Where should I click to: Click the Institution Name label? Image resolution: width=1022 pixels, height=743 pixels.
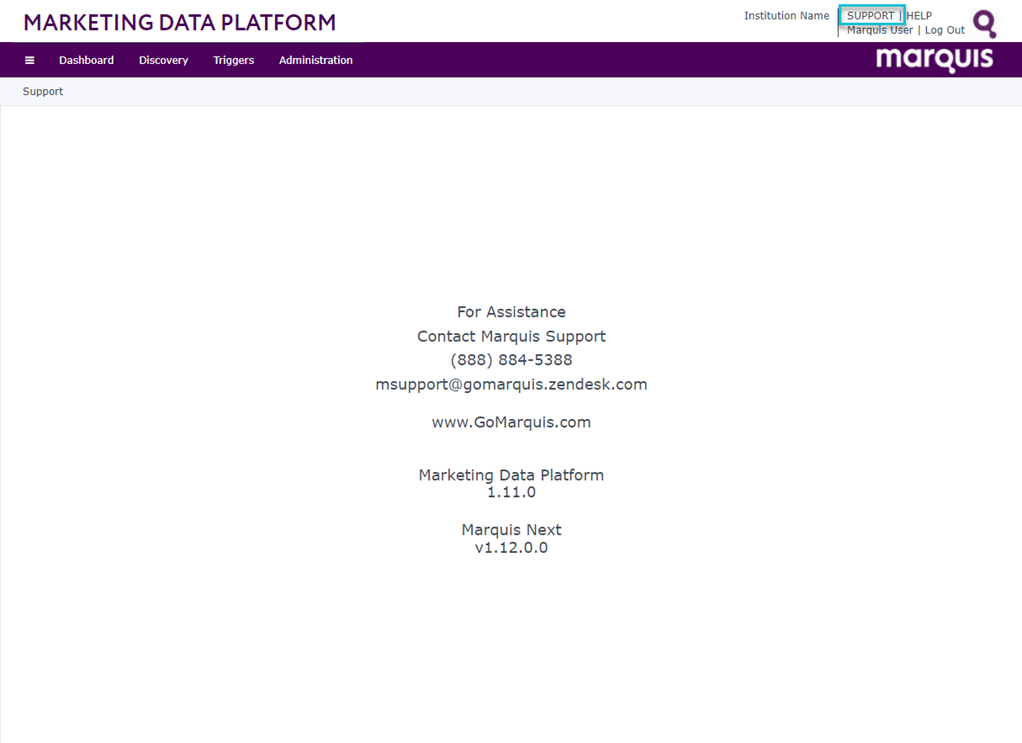(x=787, y=16)
